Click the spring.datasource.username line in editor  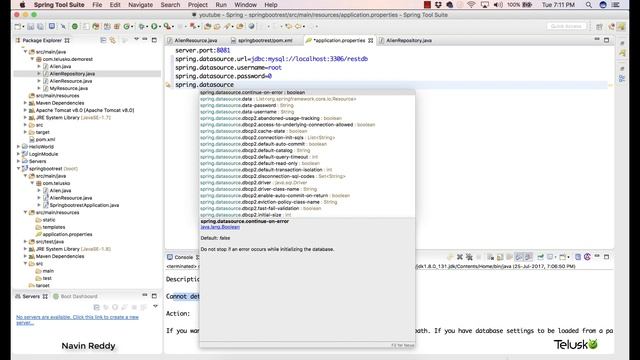coord(228,67)
